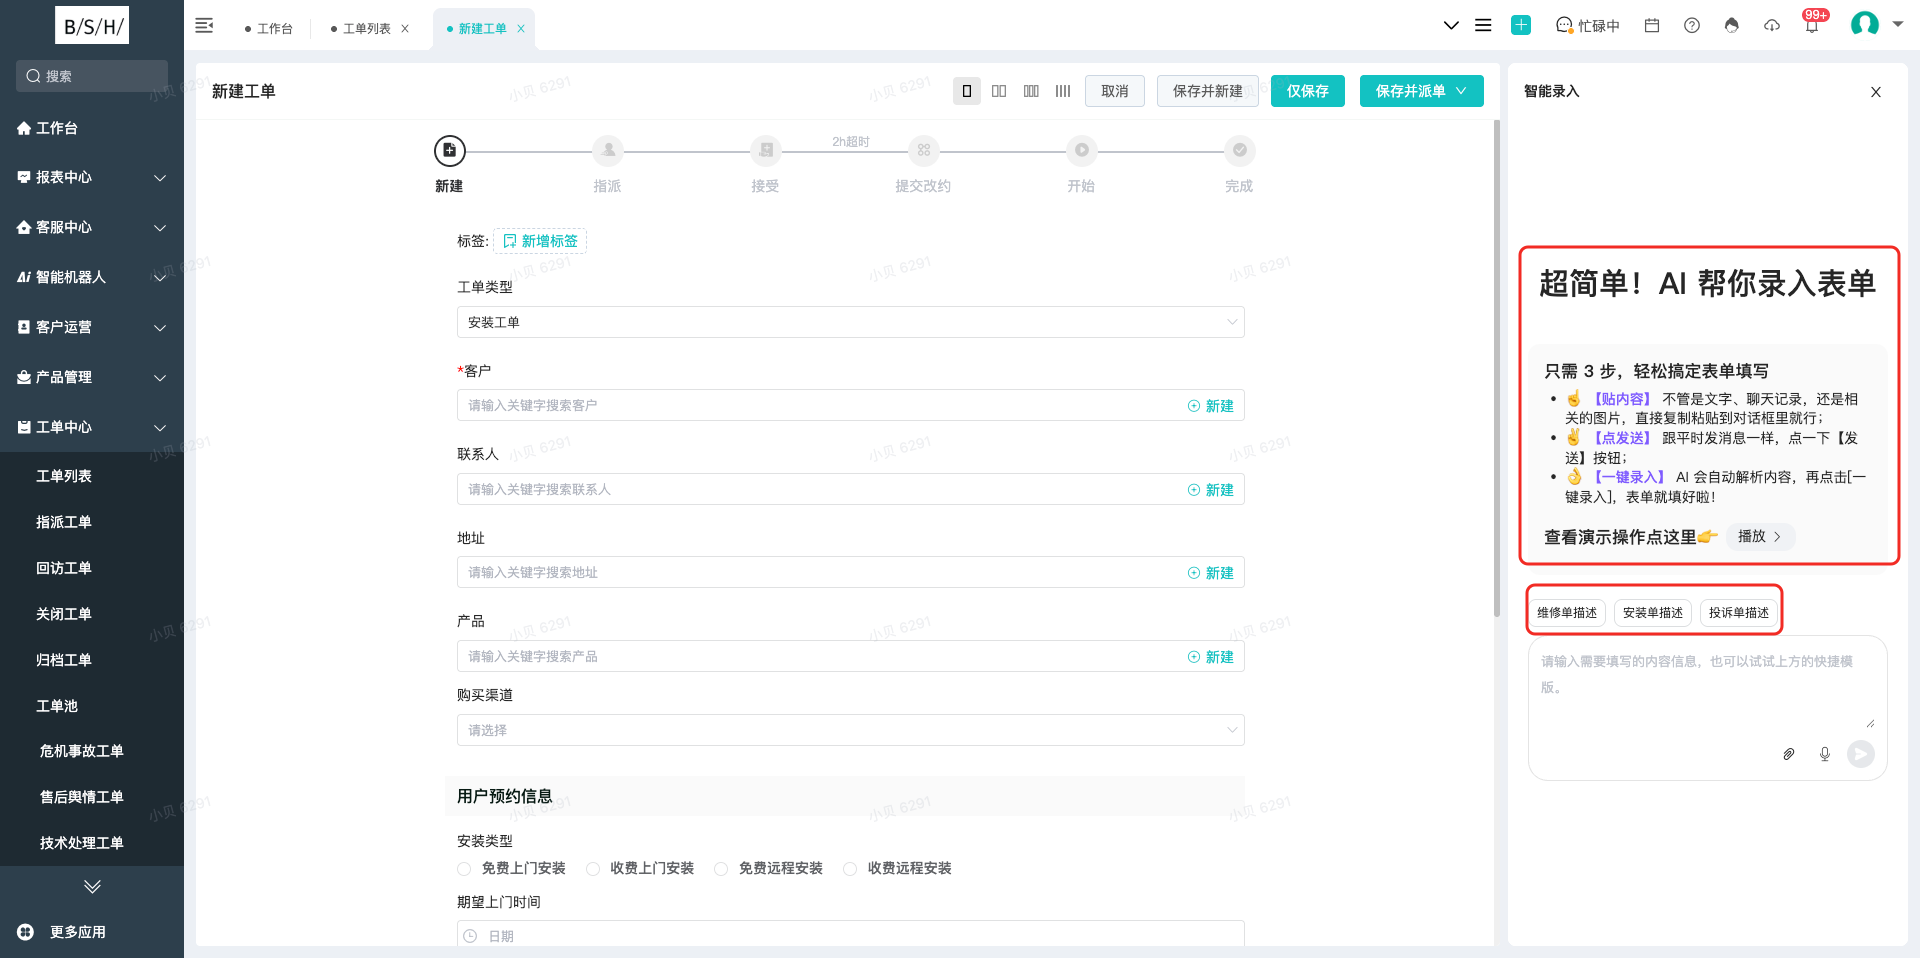Open the notifications bell with 99+ badge
This screenshot has height=958, width=1920.
pos(1812,24)
